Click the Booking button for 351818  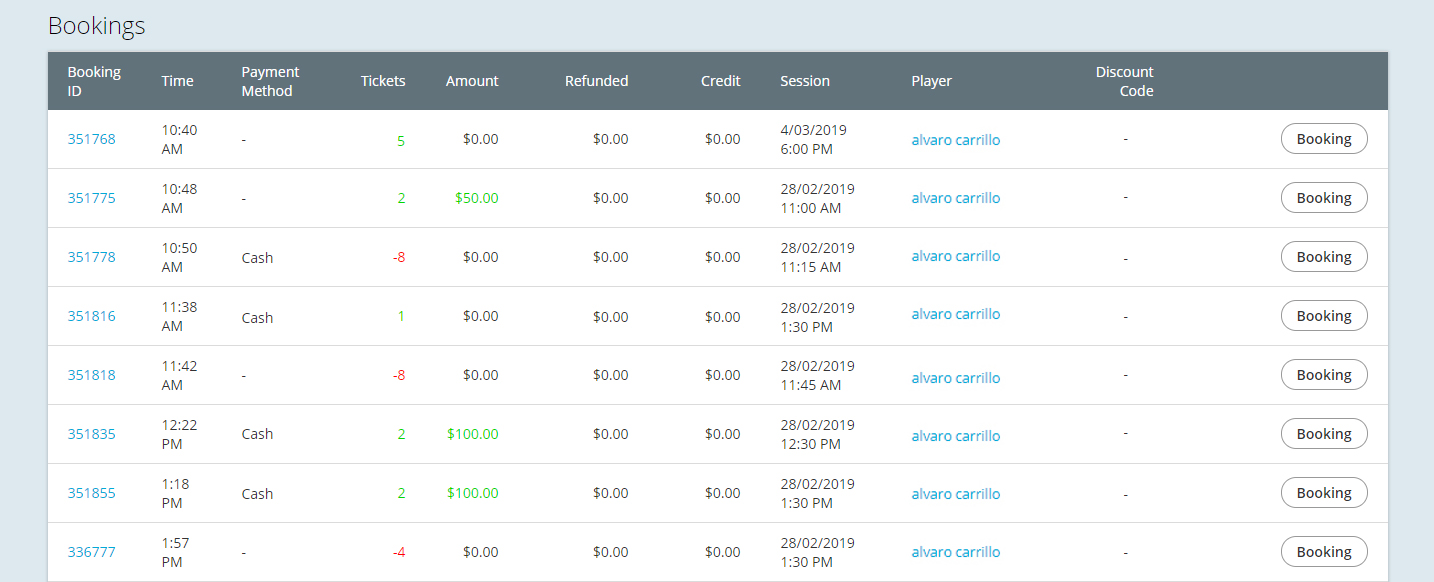(x=1324, y=375)
